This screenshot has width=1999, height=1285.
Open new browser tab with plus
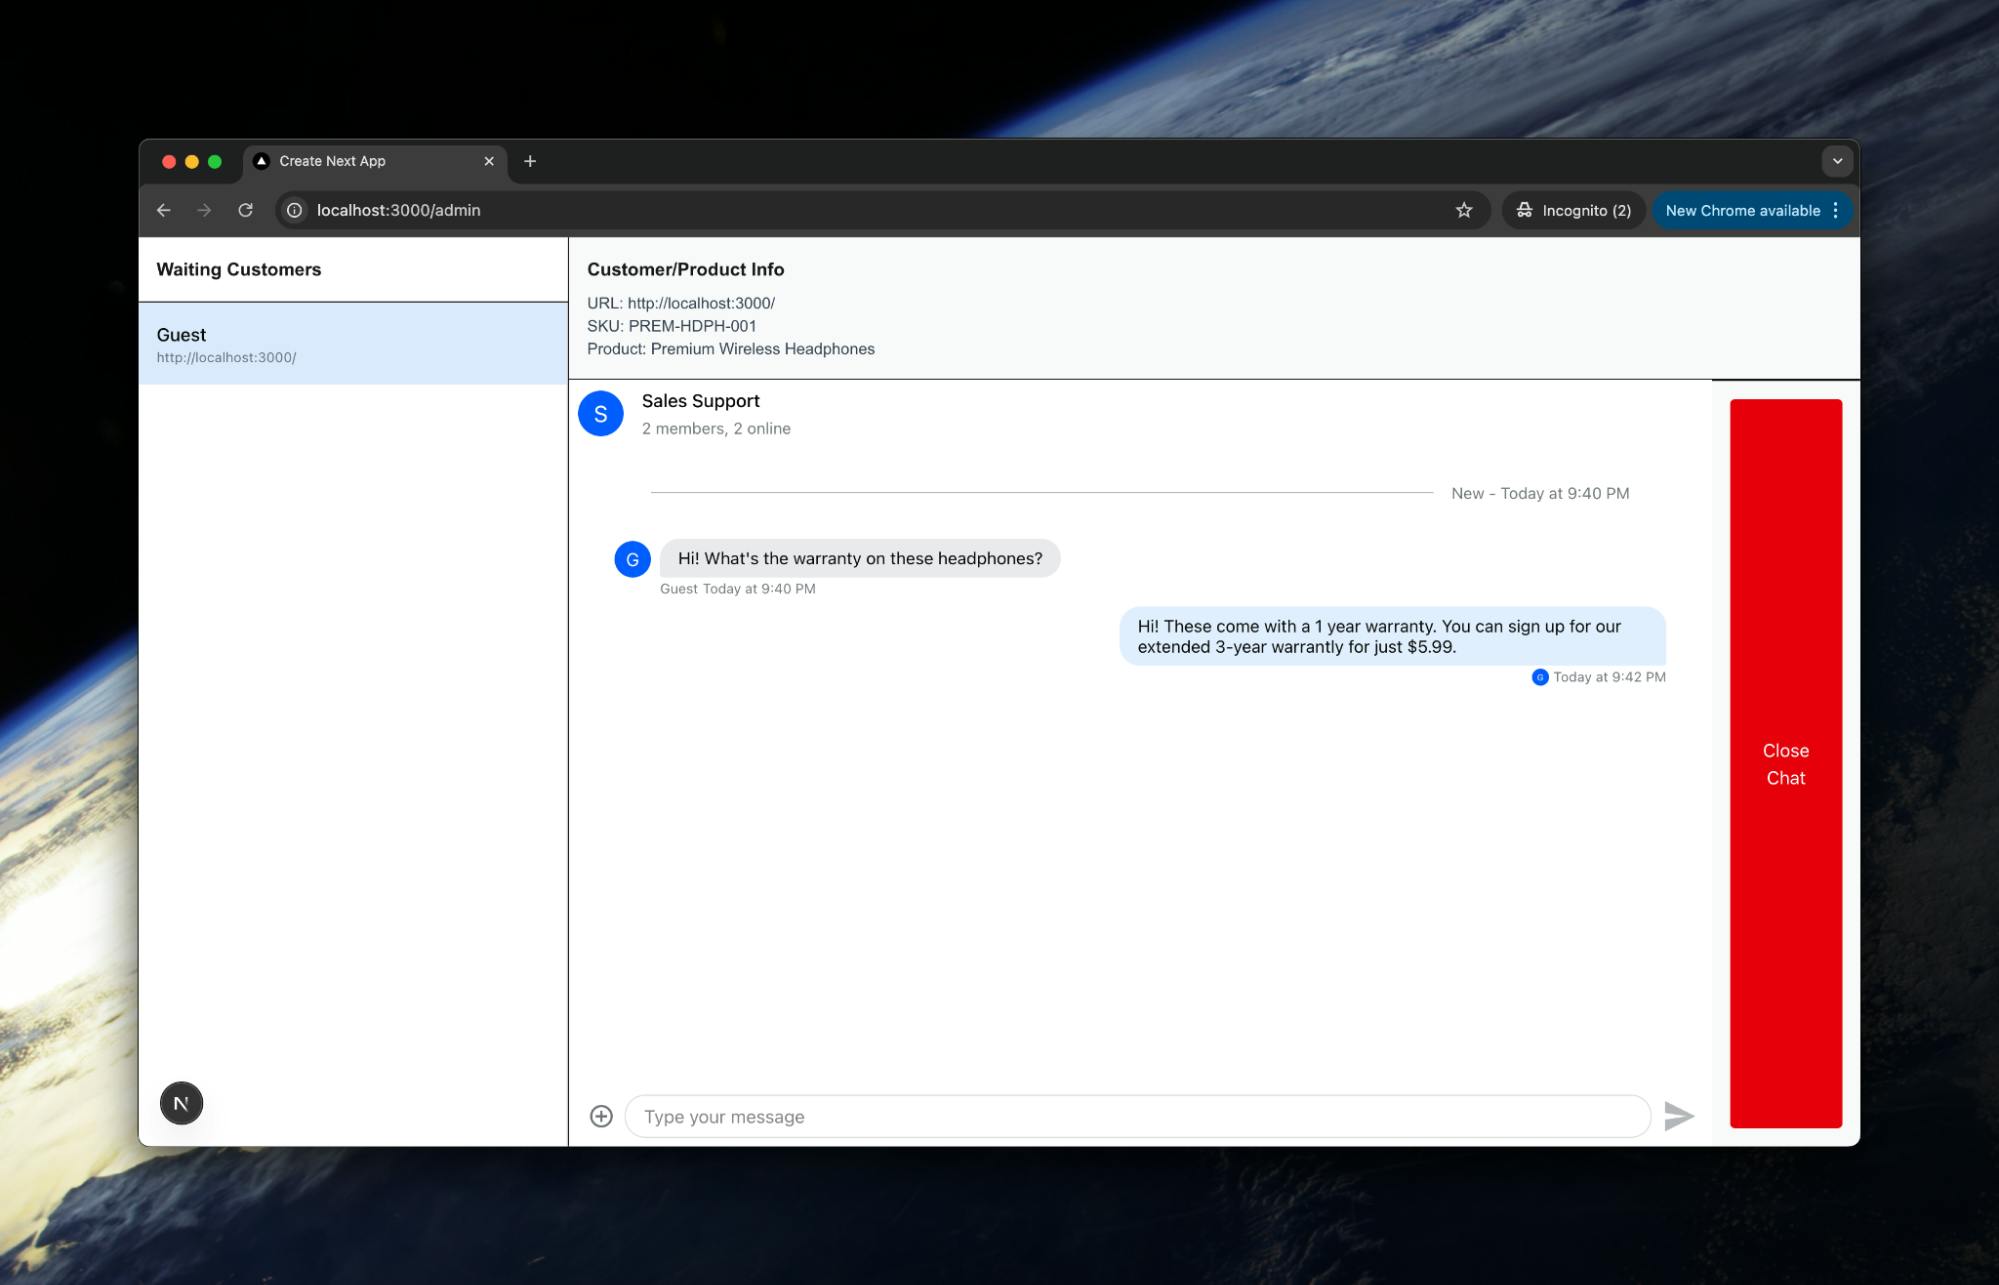530,161
